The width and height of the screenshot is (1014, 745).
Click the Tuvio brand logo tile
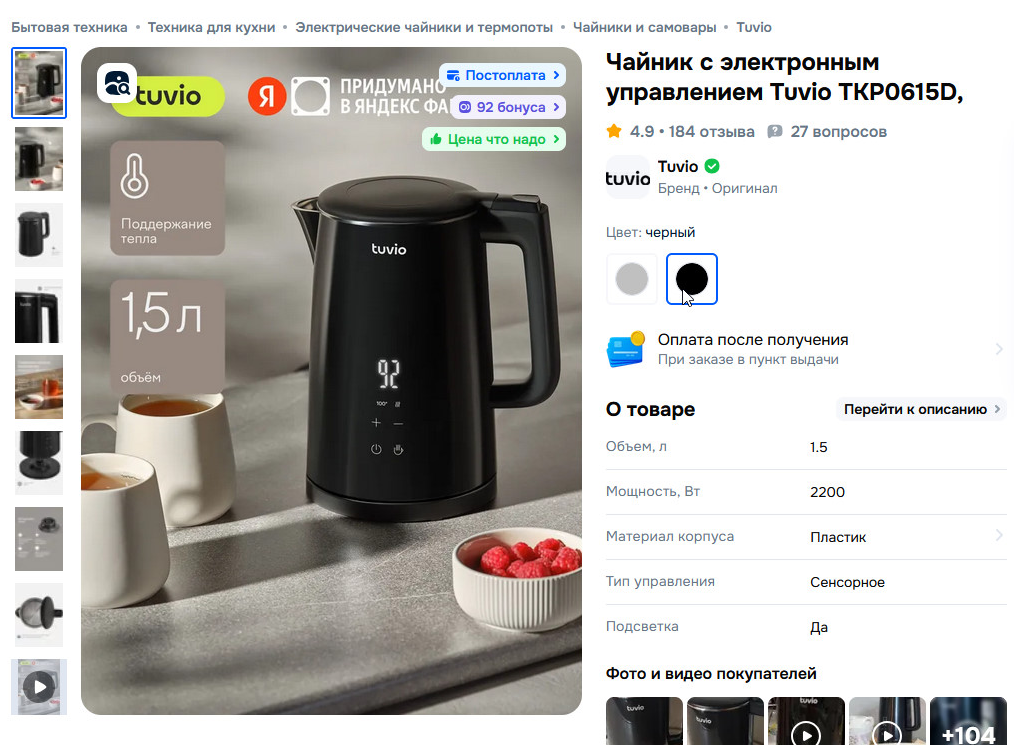[627, 177]
